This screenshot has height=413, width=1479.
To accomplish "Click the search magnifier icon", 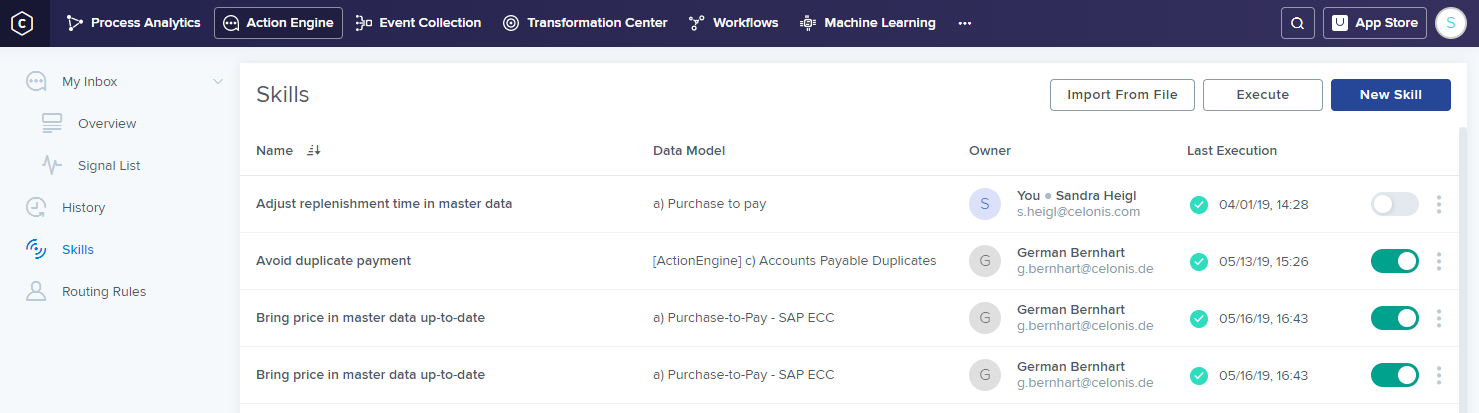I will 1297,23.
